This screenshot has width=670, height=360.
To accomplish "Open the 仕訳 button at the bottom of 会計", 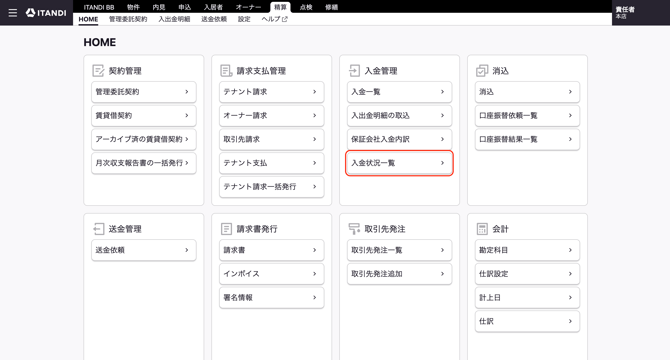I will [x=527, y=321].
